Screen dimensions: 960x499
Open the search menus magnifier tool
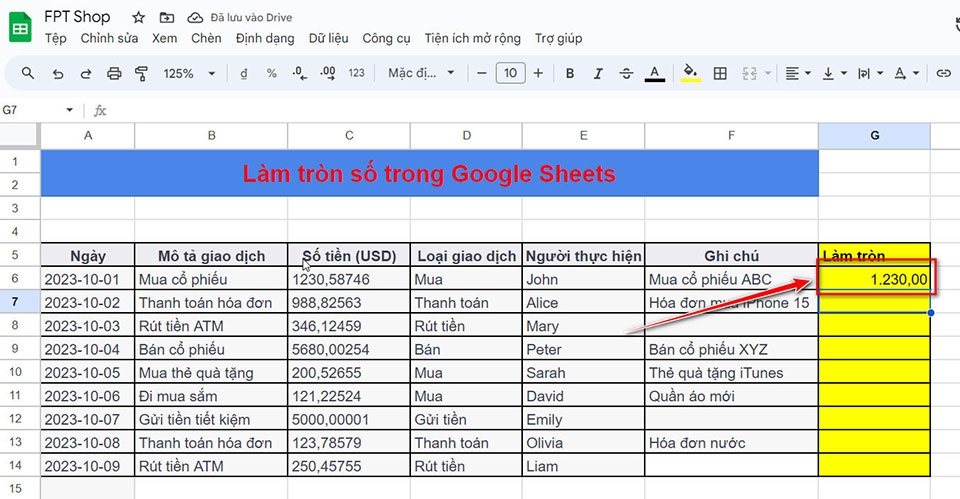28,73
